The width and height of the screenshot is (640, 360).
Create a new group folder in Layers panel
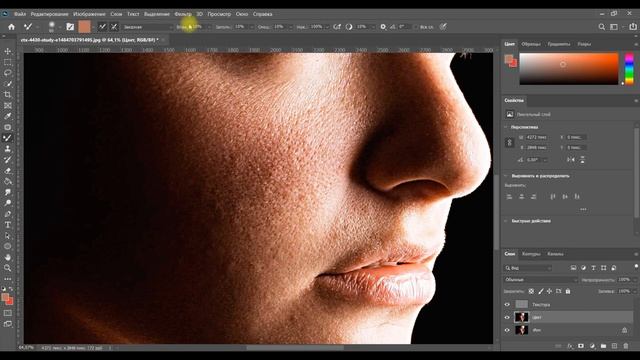click(604, 346)
